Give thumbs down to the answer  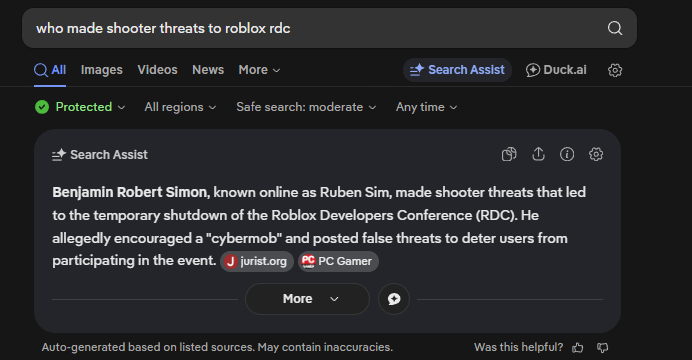pos(602,348)
